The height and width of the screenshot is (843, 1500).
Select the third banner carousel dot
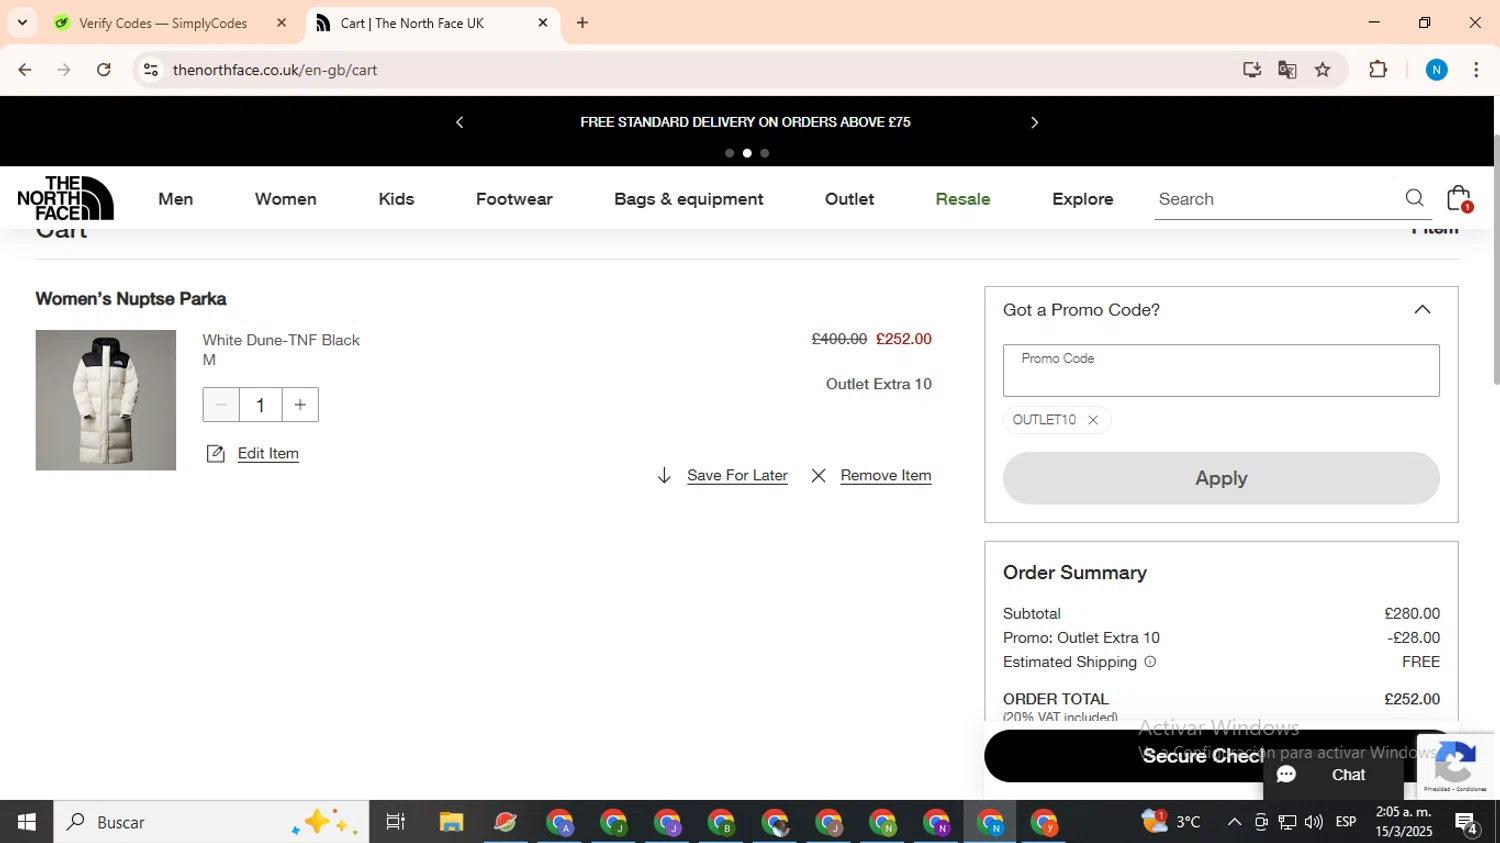[765, 153]
